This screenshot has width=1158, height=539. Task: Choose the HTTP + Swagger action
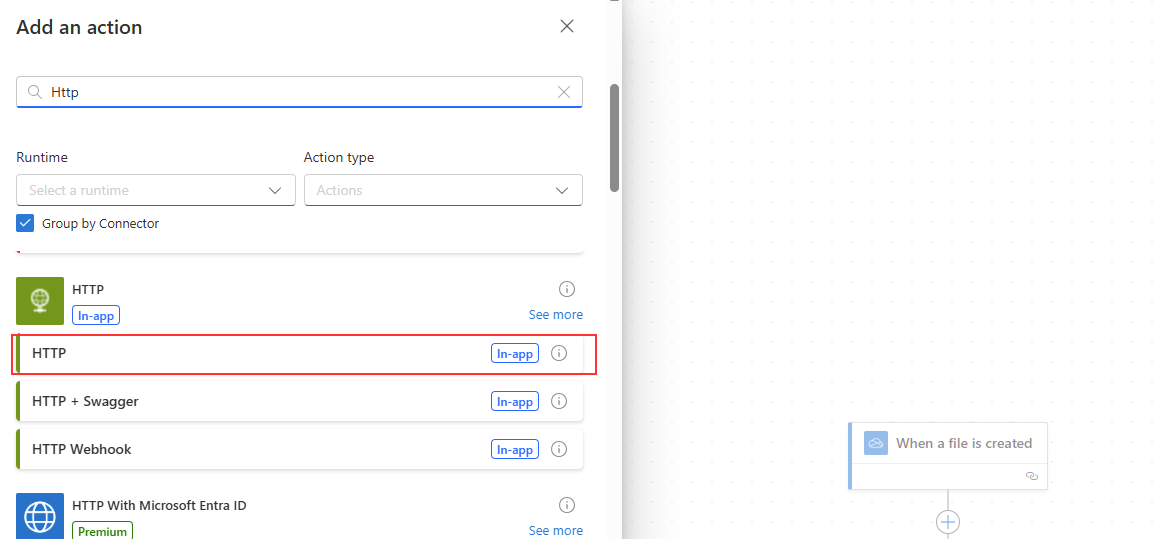250,401
